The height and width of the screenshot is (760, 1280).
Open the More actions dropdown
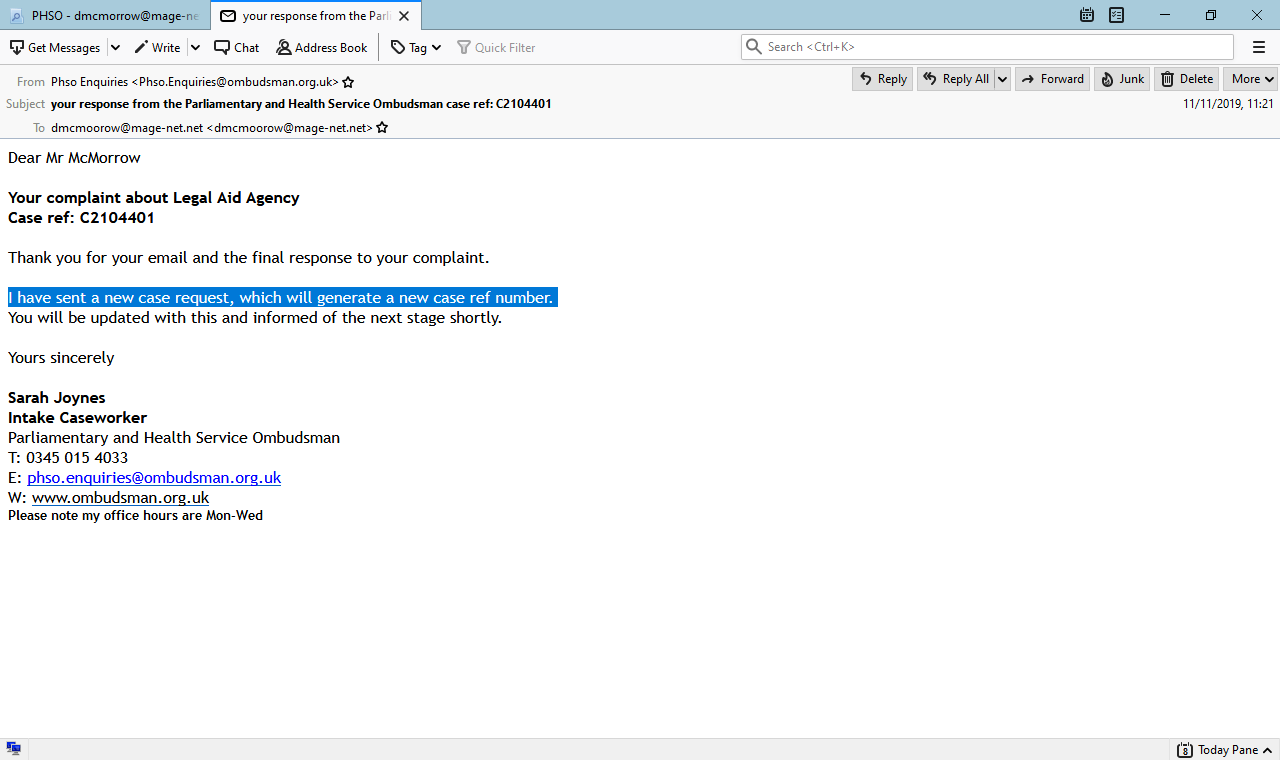point(1251,79)
